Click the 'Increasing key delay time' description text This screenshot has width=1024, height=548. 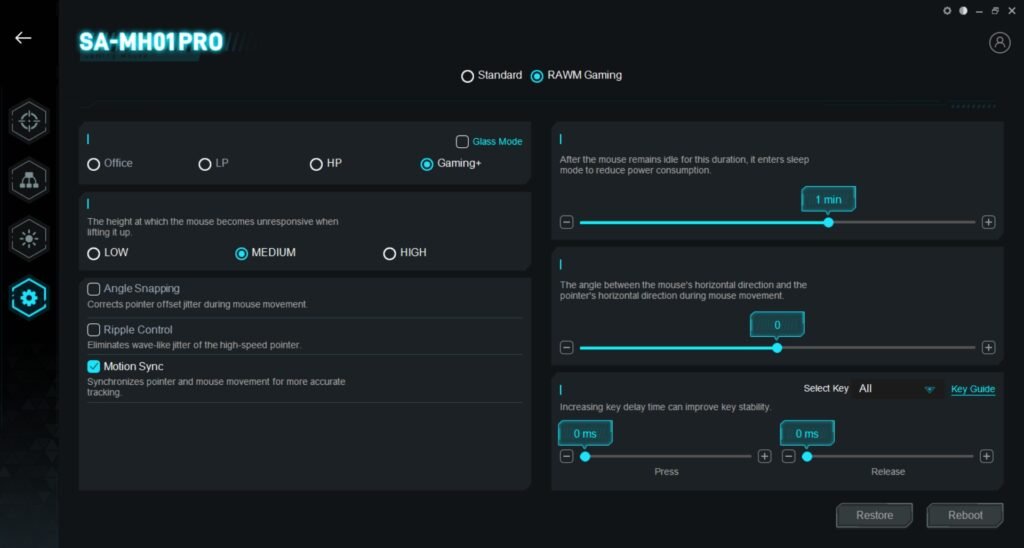(x=665, y=407)
